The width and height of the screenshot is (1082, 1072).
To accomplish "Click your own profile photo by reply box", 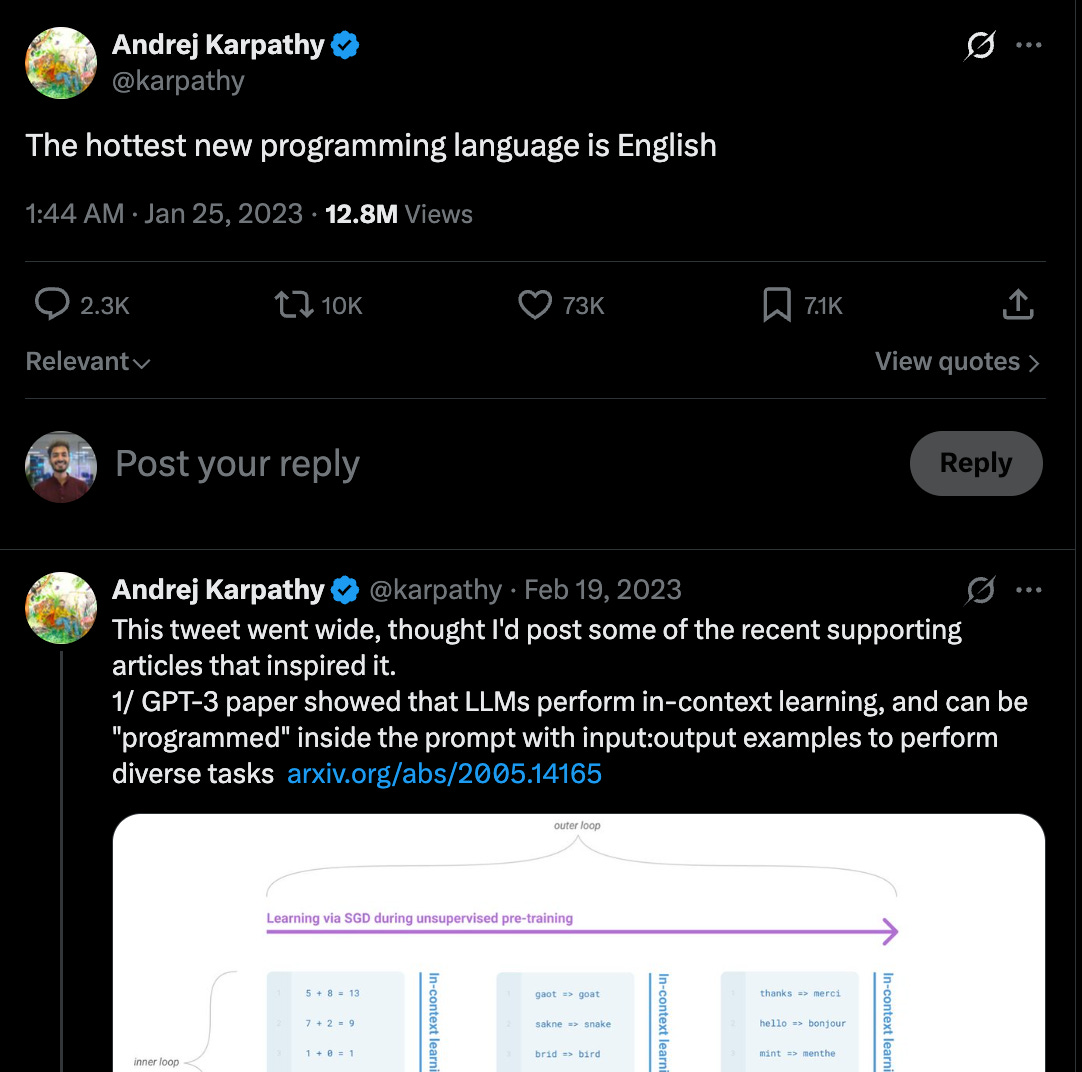I will 61,466.
